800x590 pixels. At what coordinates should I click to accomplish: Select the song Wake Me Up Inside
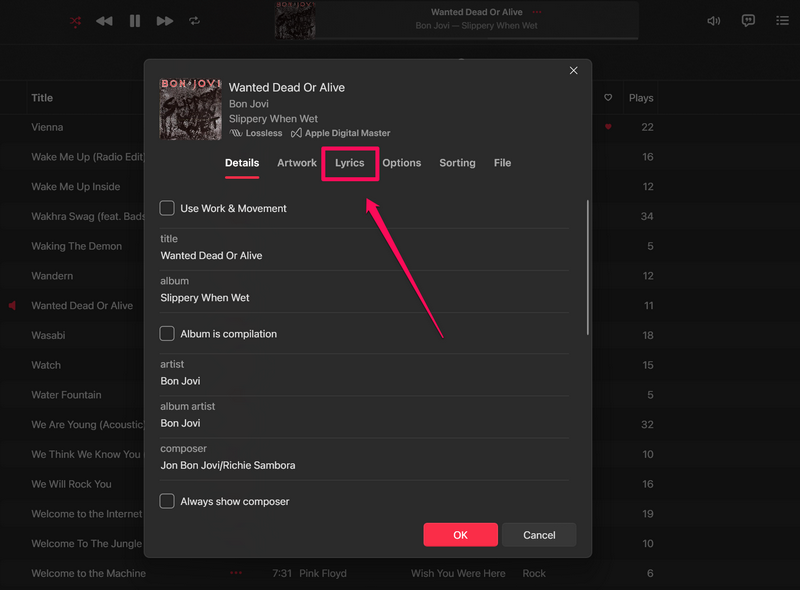[76, 187]
